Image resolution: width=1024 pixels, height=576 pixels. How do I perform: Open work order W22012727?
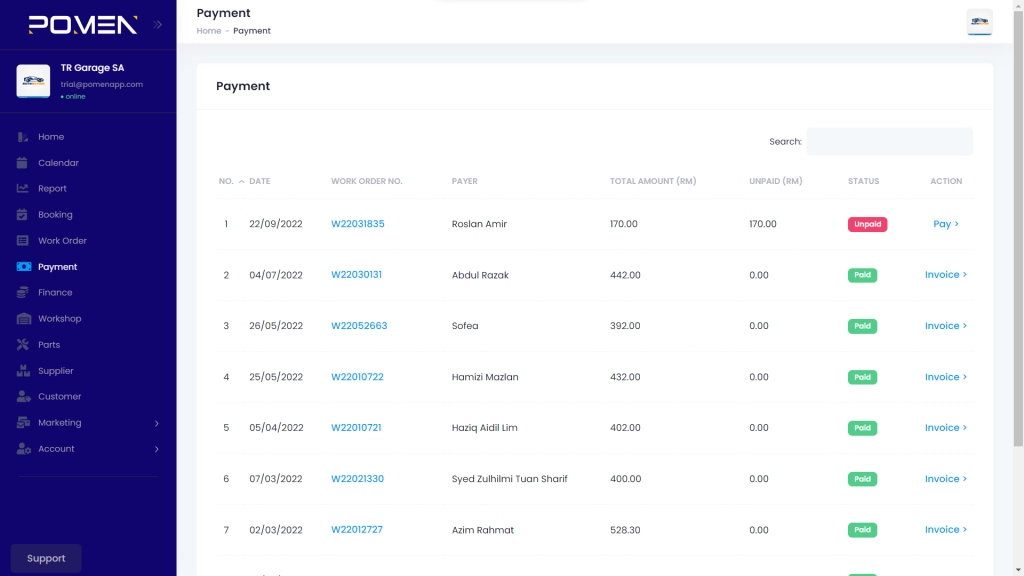coord(357,530)
